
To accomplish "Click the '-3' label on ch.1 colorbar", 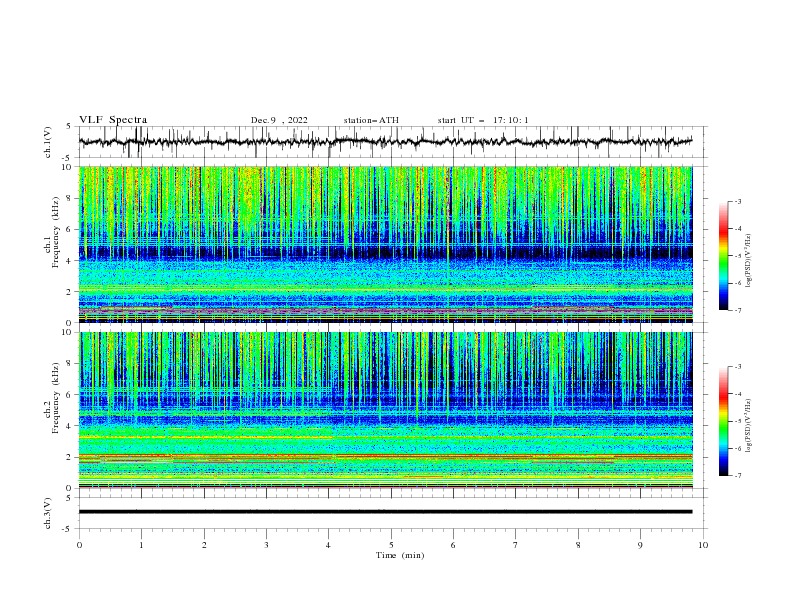I will coord(737,201).
